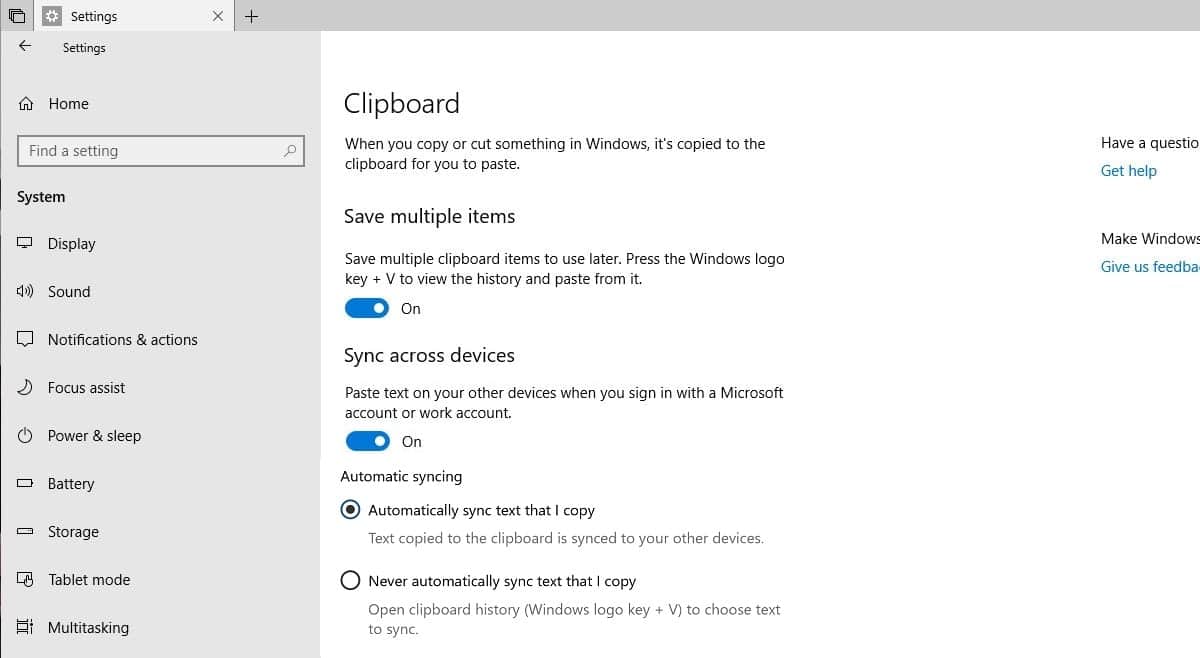1200x658 pixels.
Task: Select the Power & sleep icon
Action: [25, 435]
